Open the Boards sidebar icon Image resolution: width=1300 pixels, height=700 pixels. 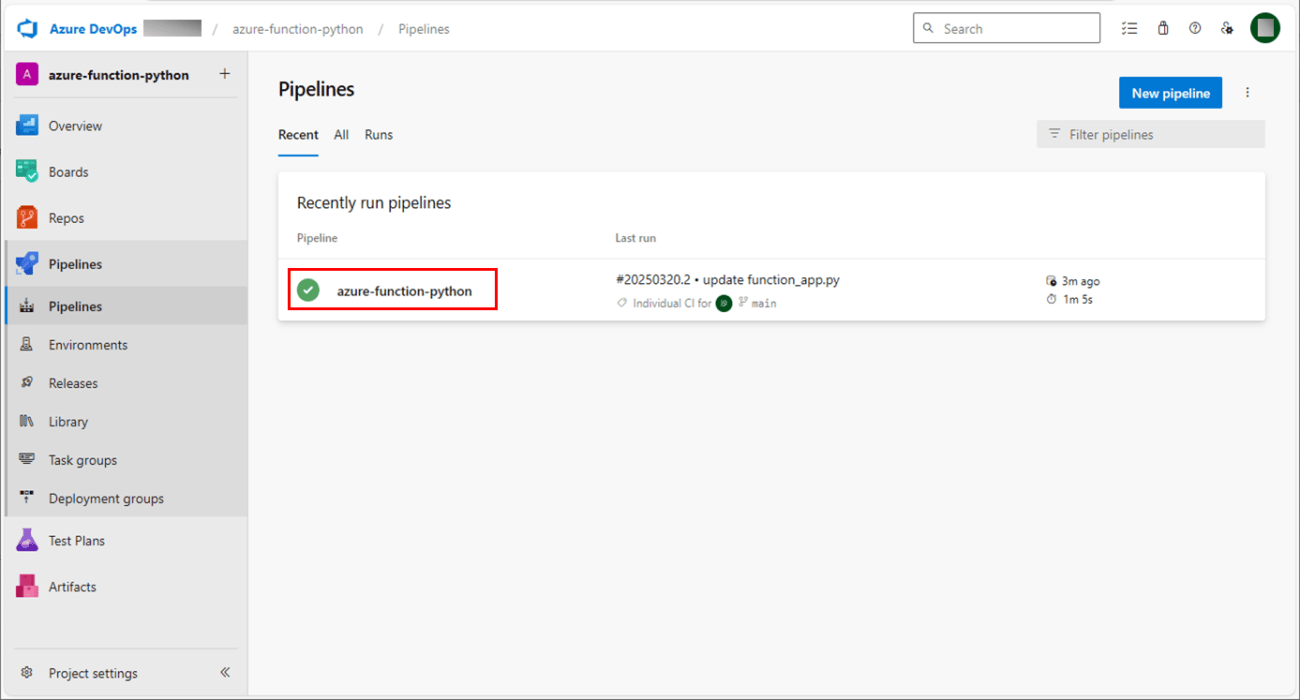coord(27,172)
